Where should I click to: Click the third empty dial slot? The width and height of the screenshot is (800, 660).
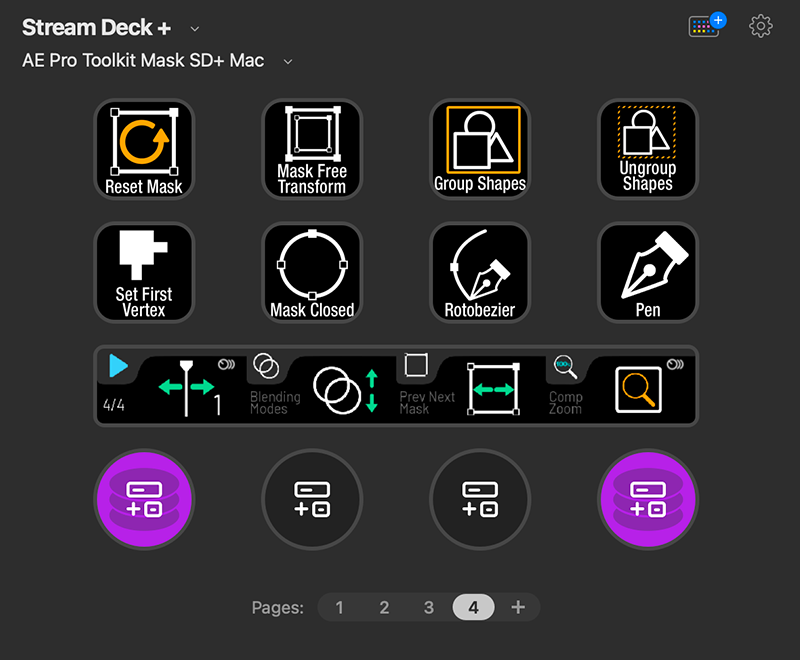point(480,499)
